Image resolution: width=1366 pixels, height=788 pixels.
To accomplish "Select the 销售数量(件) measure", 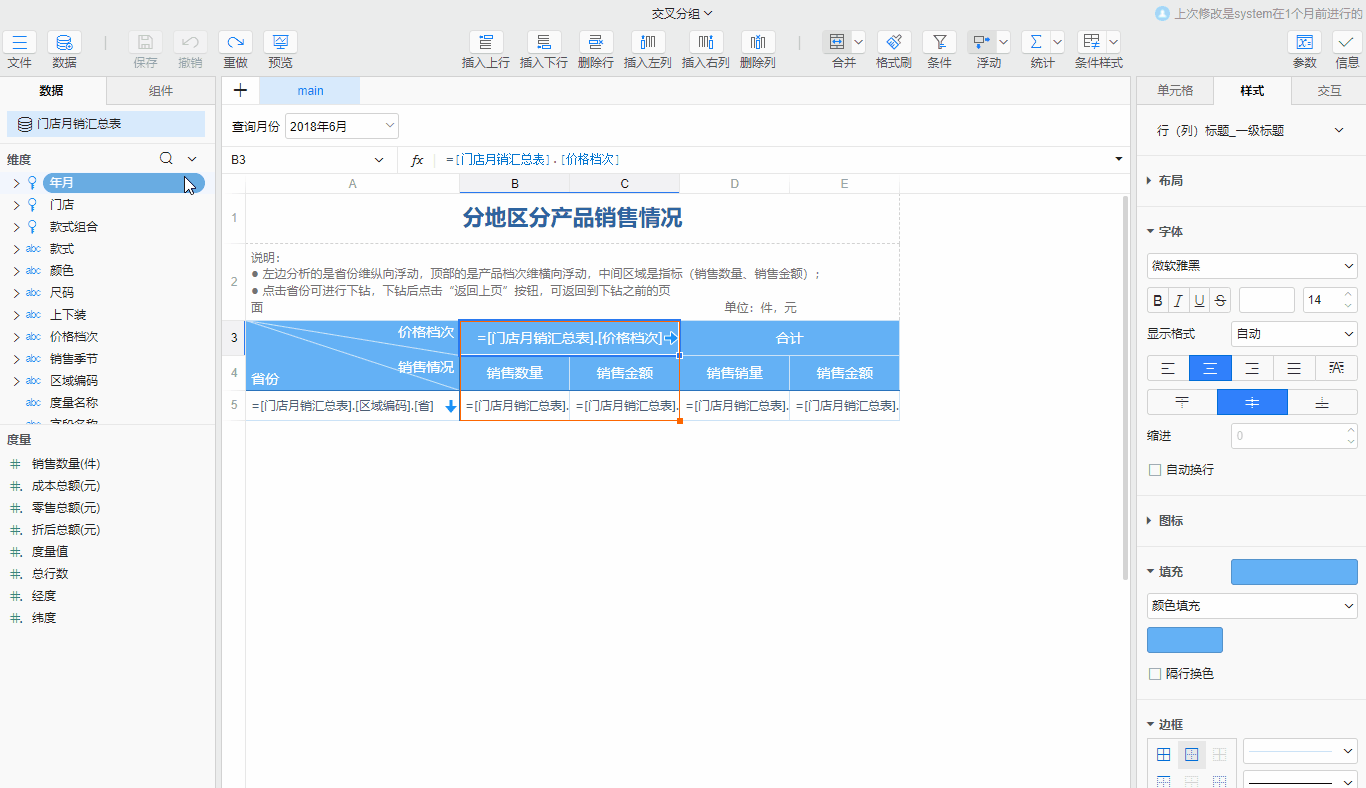I will point(66,464).
